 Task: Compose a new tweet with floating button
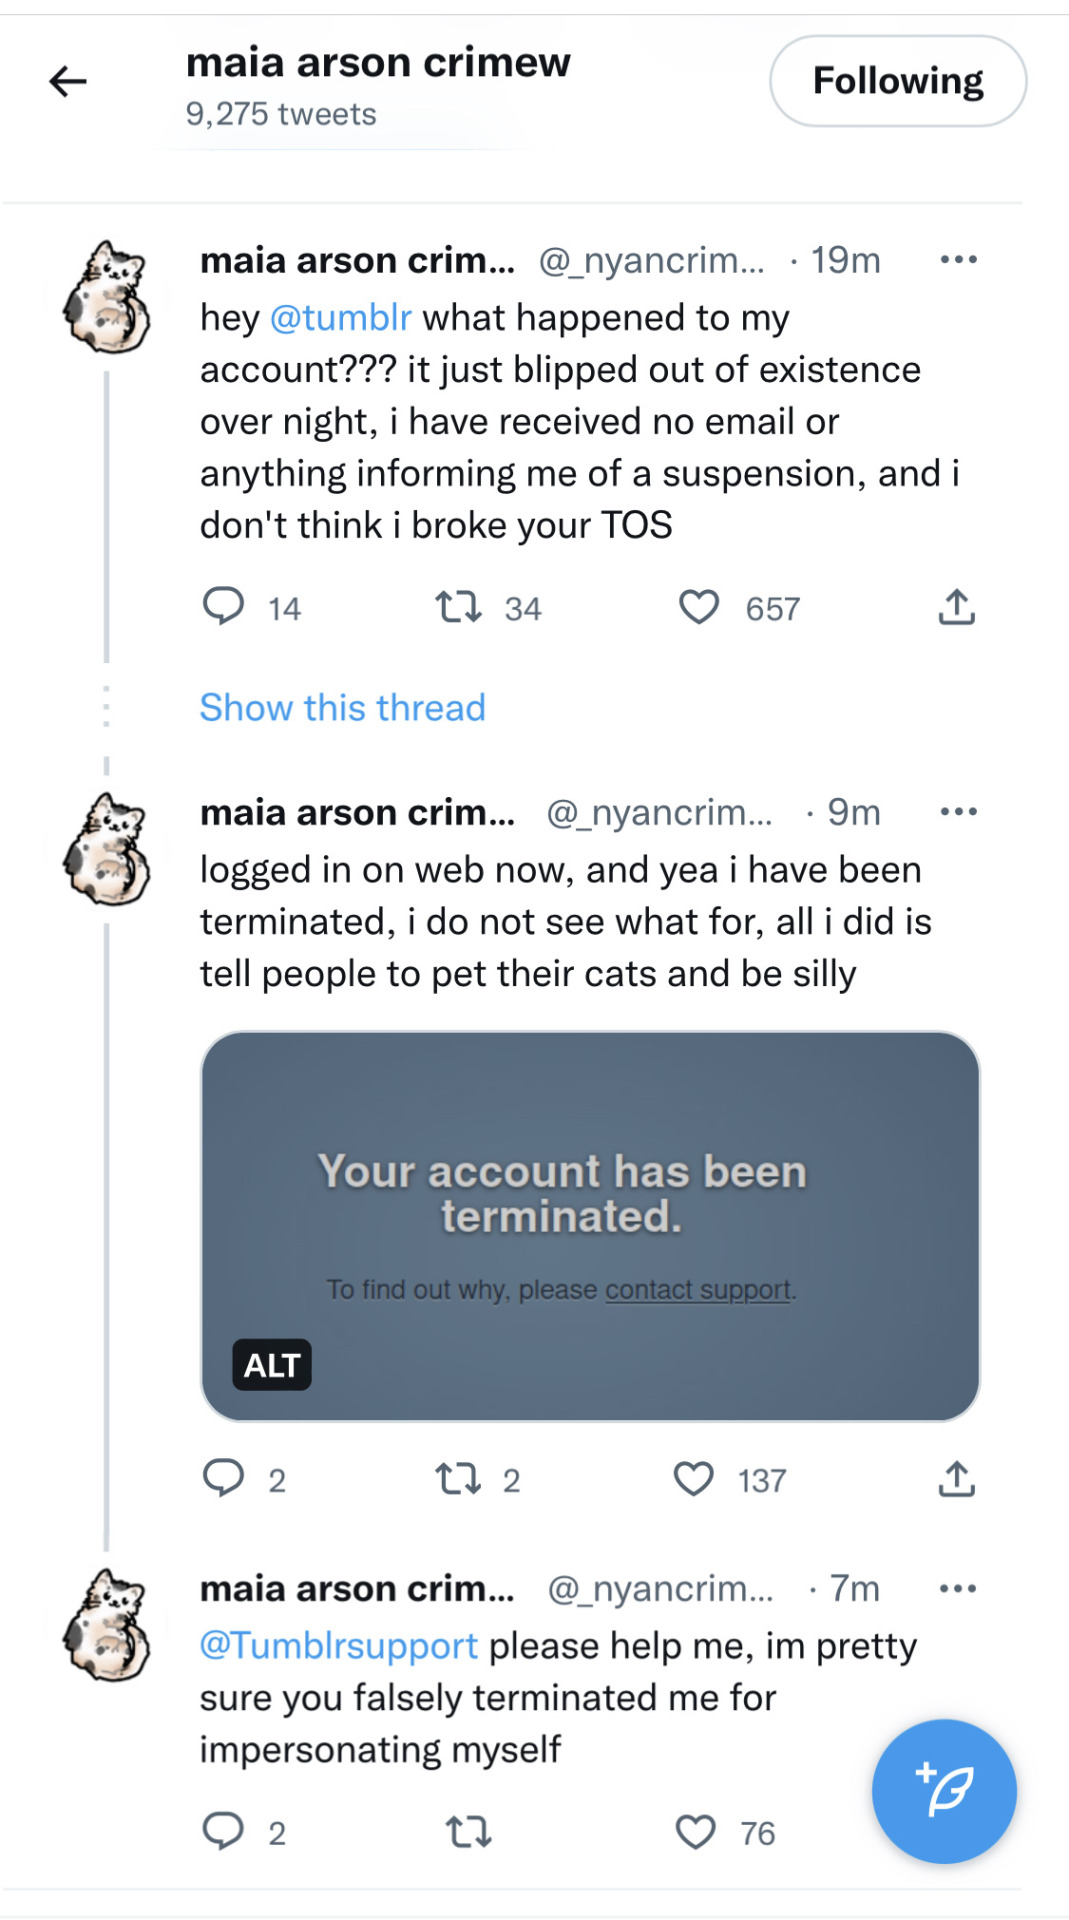tap(944, 1791)
